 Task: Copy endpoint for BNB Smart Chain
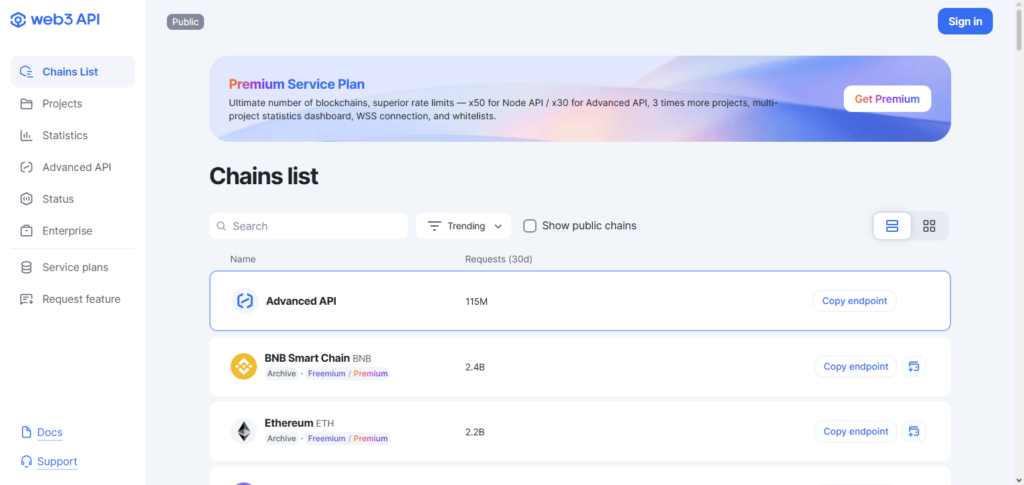pos(856,366)
